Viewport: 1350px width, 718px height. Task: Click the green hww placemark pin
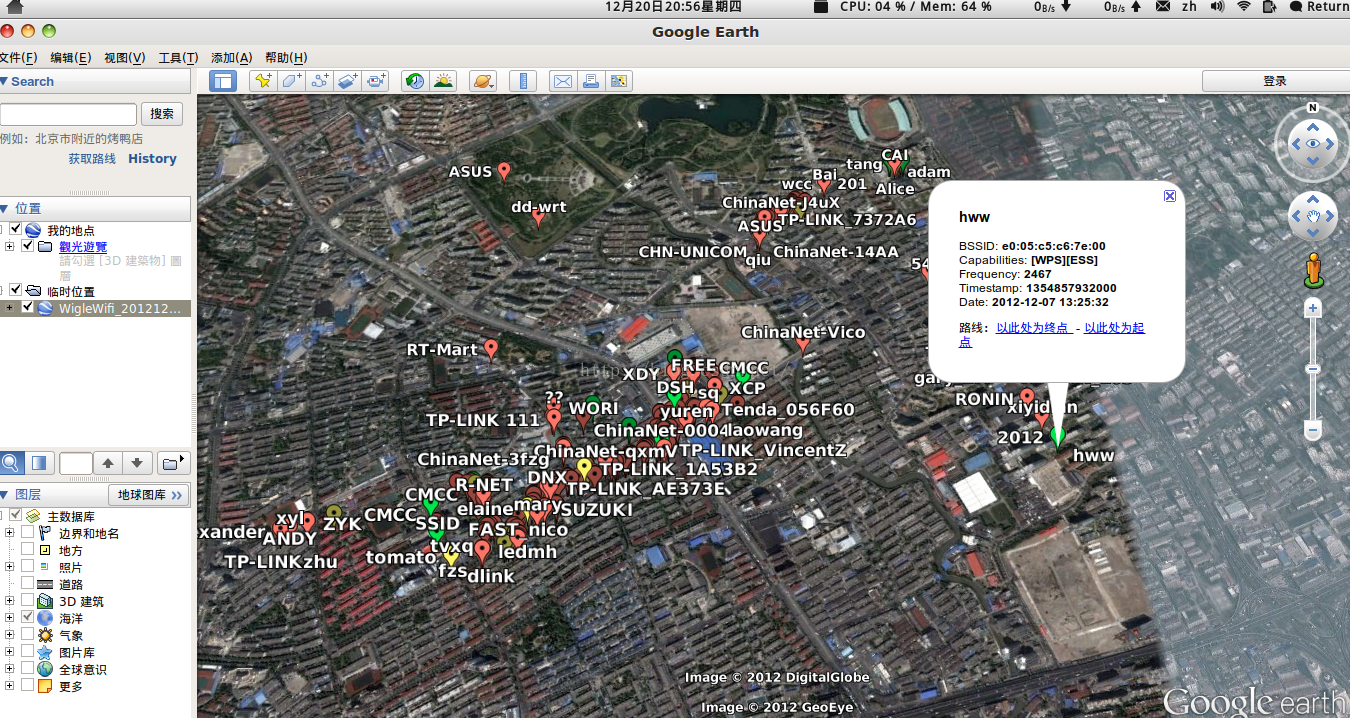pyautogui.click(x=1059, y=437)
